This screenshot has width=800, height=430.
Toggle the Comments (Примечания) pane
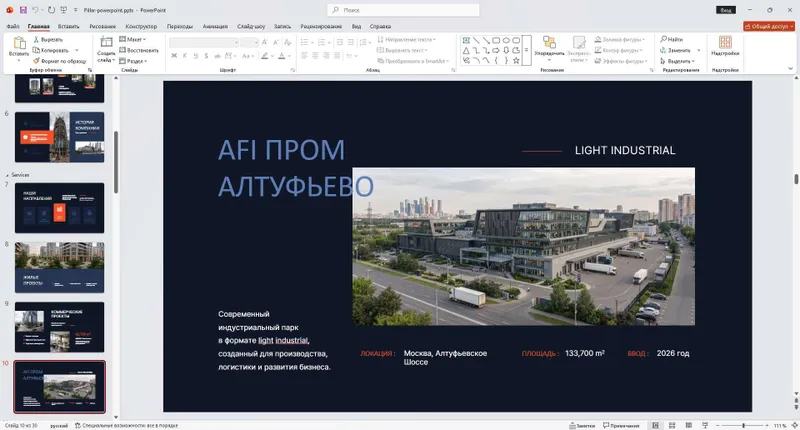(621, 425)
